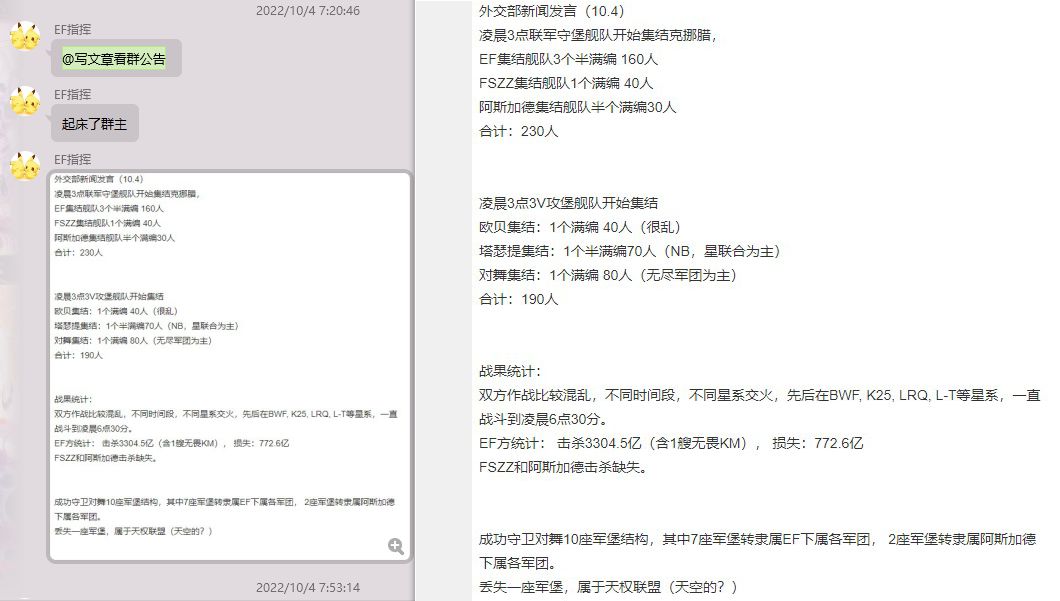Click the line "EF集结舰队3个半满编 160人" in right panel
Viewport: 1060px width, 601px height.
pos(568,59)
